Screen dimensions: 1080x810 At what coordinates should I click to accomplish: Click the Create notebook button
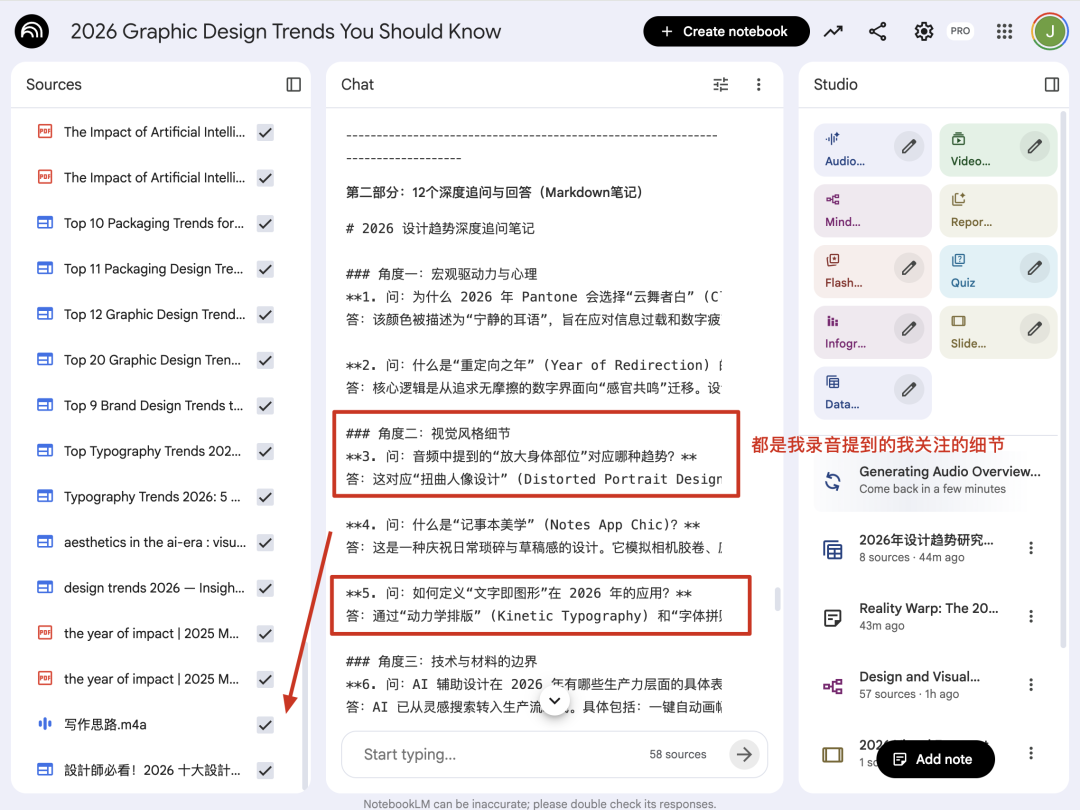pos(725,32)
